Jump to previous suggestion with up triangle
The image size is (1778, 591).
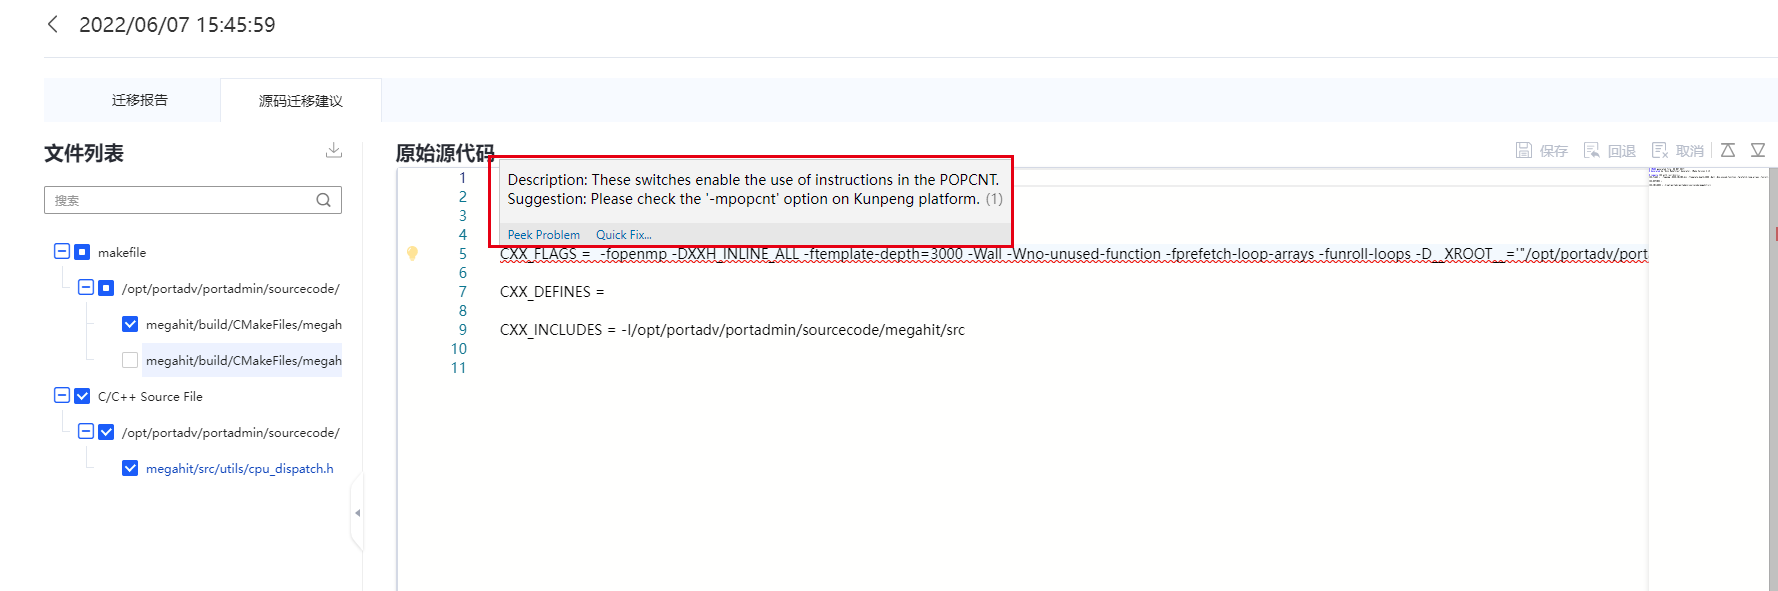1728,150
